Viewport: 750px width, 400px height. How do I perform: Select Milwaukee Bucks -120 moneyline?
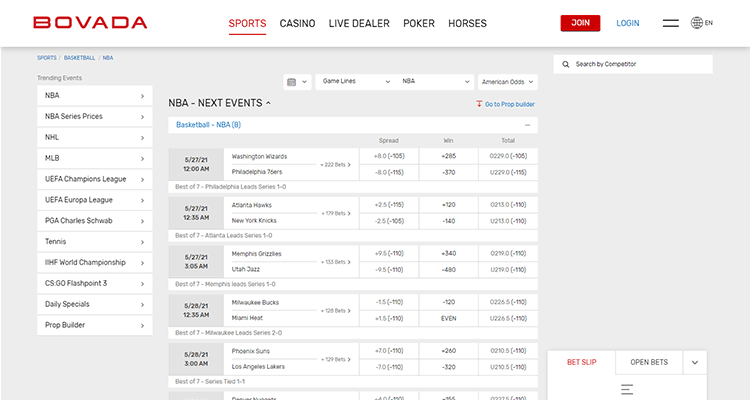[449, 302]
